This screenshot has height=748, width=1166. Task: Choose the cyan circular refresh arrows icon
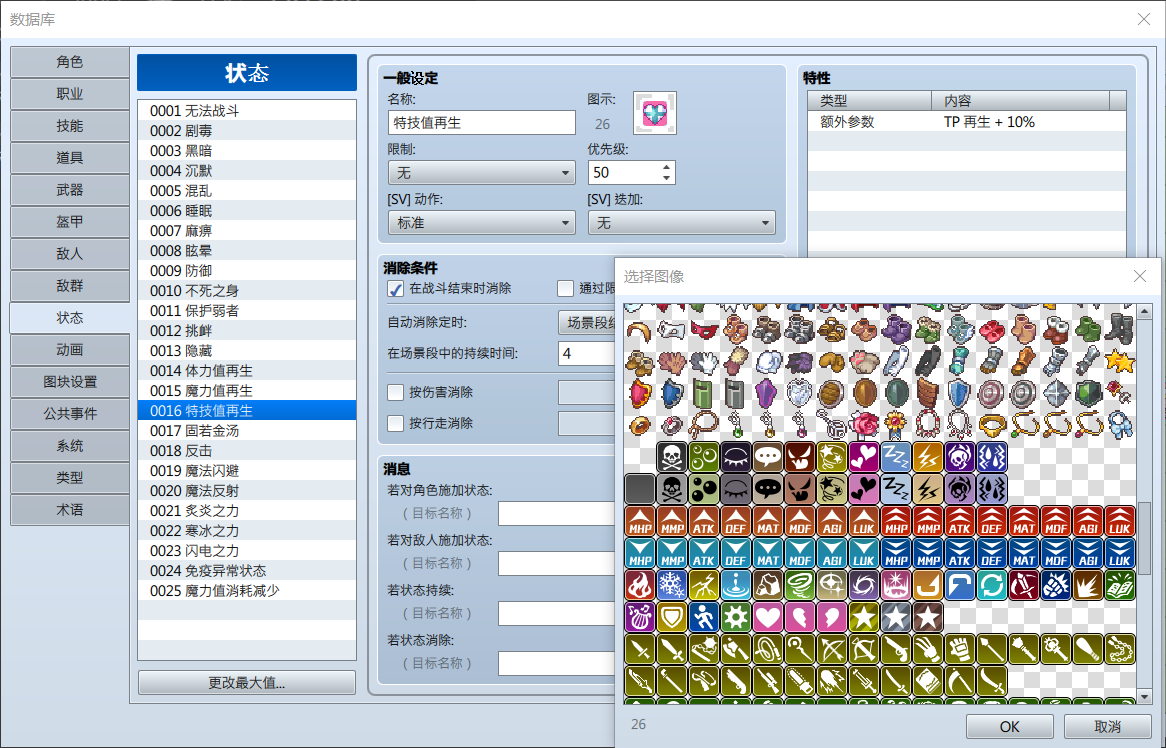(x=991, y=585)
